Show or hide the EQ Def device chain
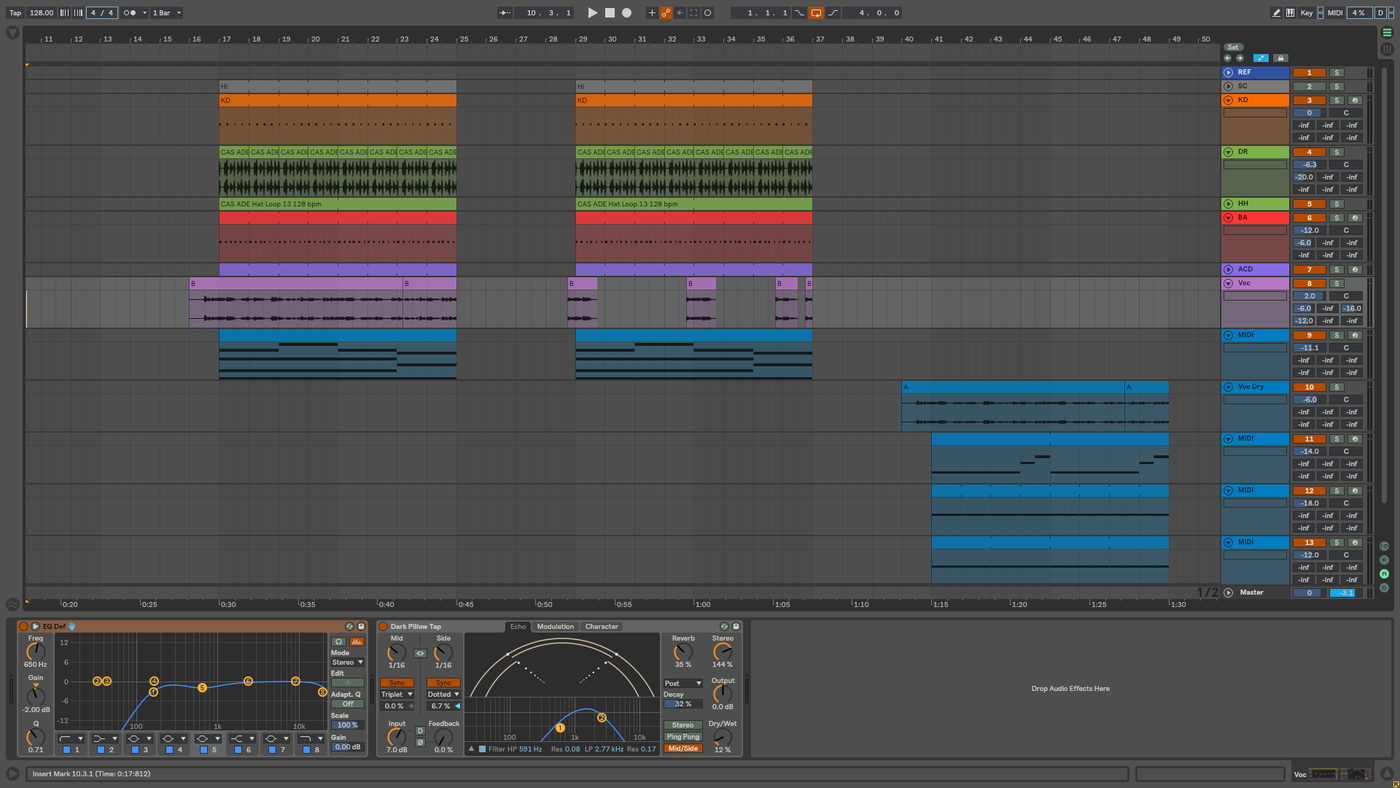The width and height of the screenshot is (1400, 788). (x=35, y=627)
